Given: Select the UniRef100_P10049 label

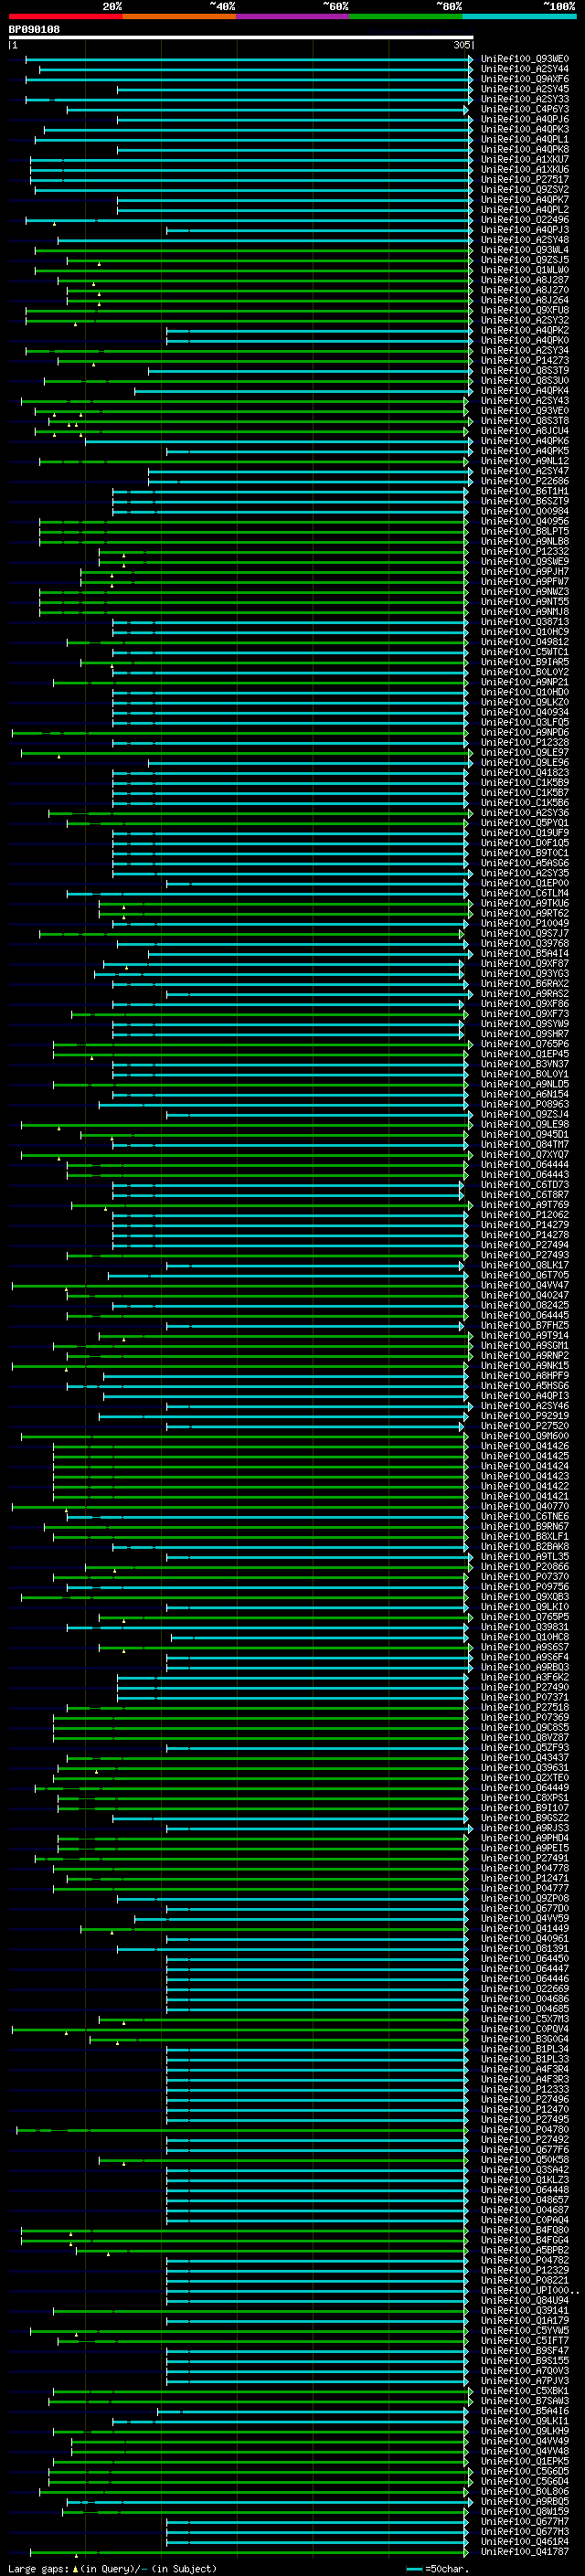Looking at the screenshot, I should click(525, 923).
